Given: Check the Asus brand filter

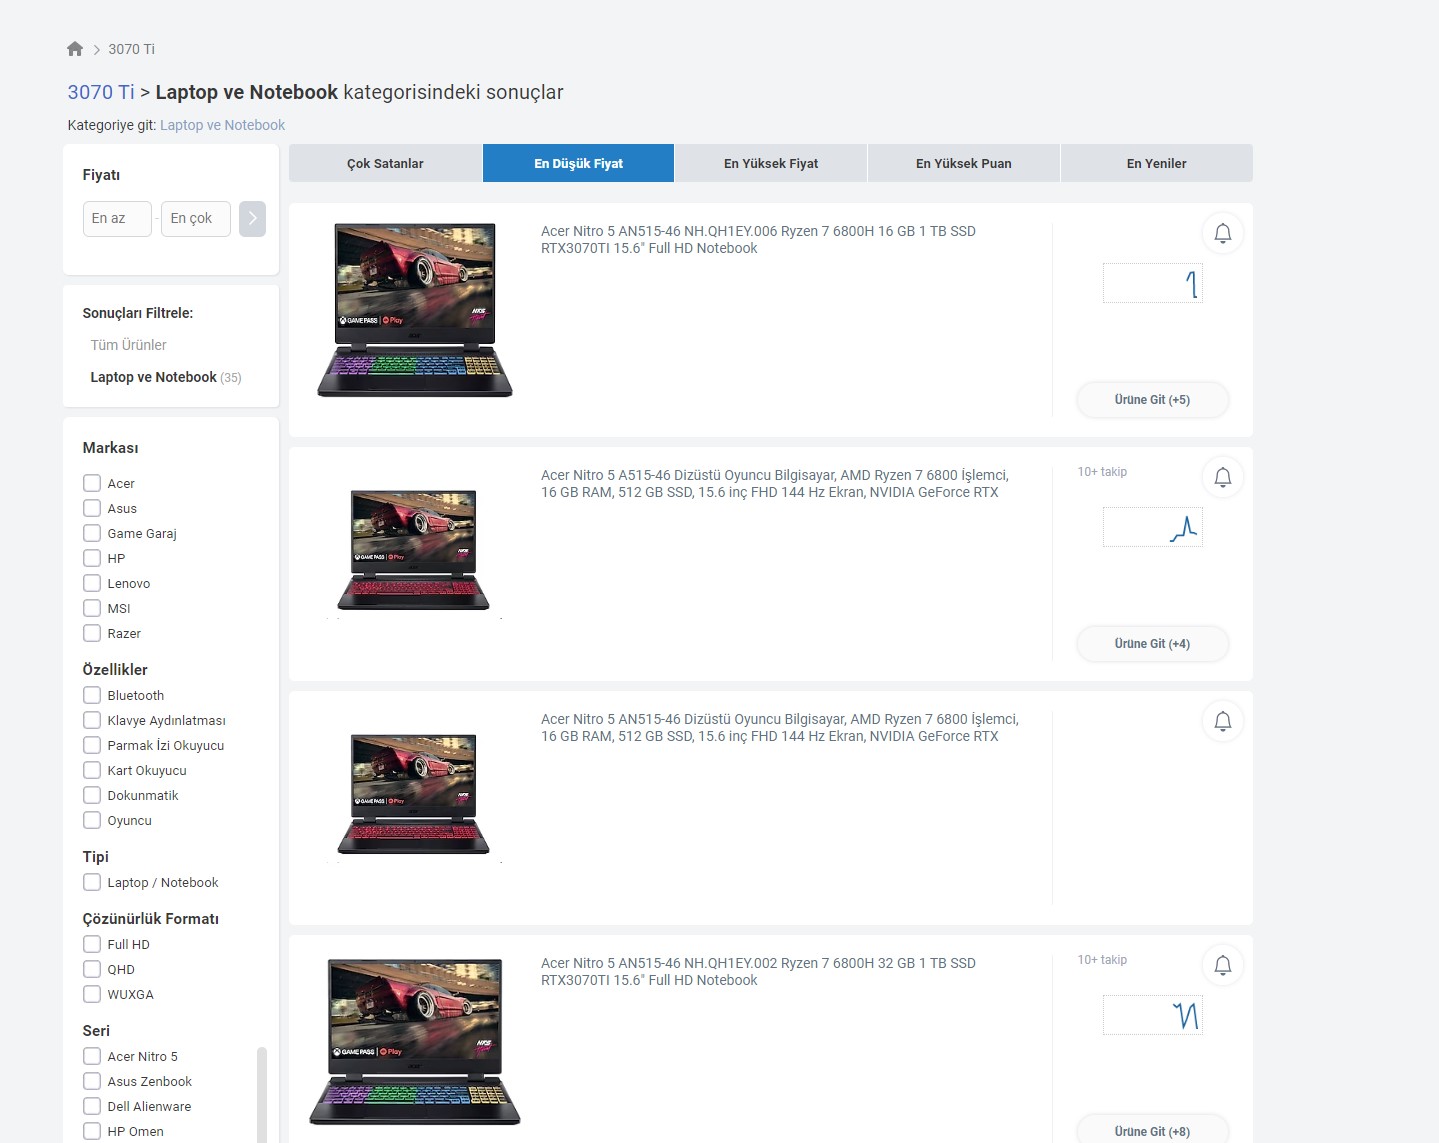Looking at the screenshot, I should pyautogui.click(x=92, y=508).
